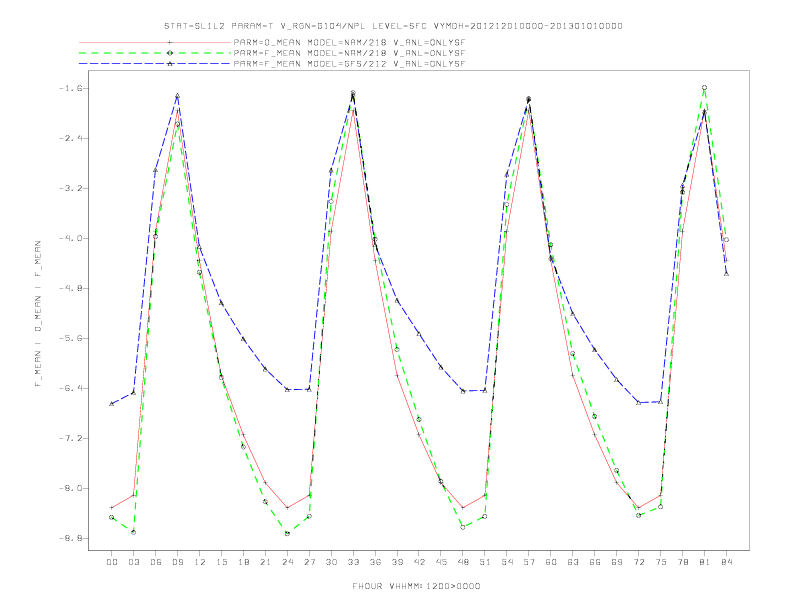Click the blue dashed legend line sample
The image size is (792, 612).
tap(155, 64)
